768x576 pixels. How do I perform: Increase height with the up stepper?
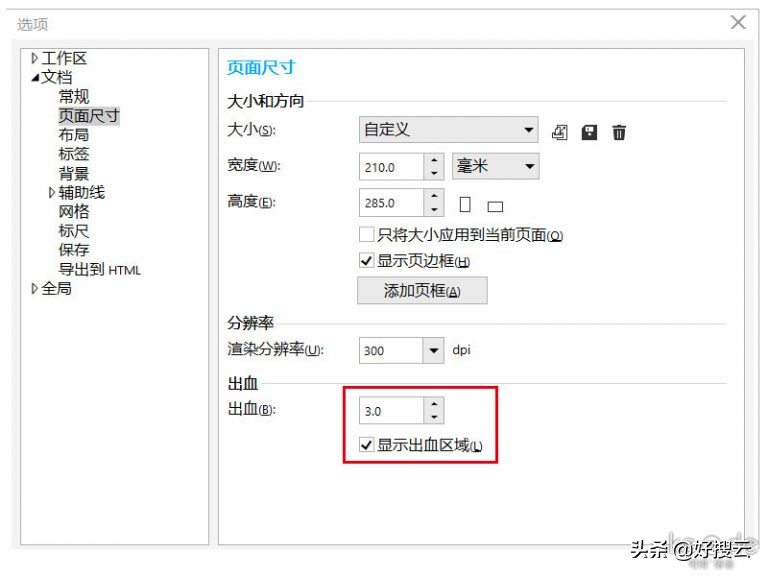click(434, 196)
